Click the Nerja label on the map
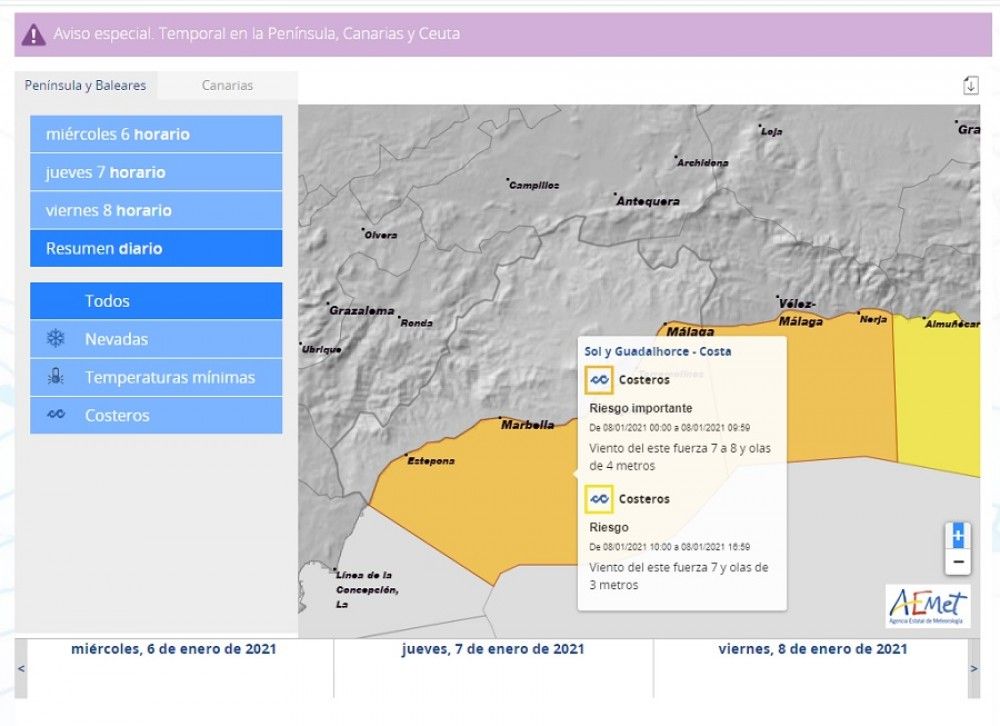Viewport: 1000px width, 726px height. [x=873, y=319]
